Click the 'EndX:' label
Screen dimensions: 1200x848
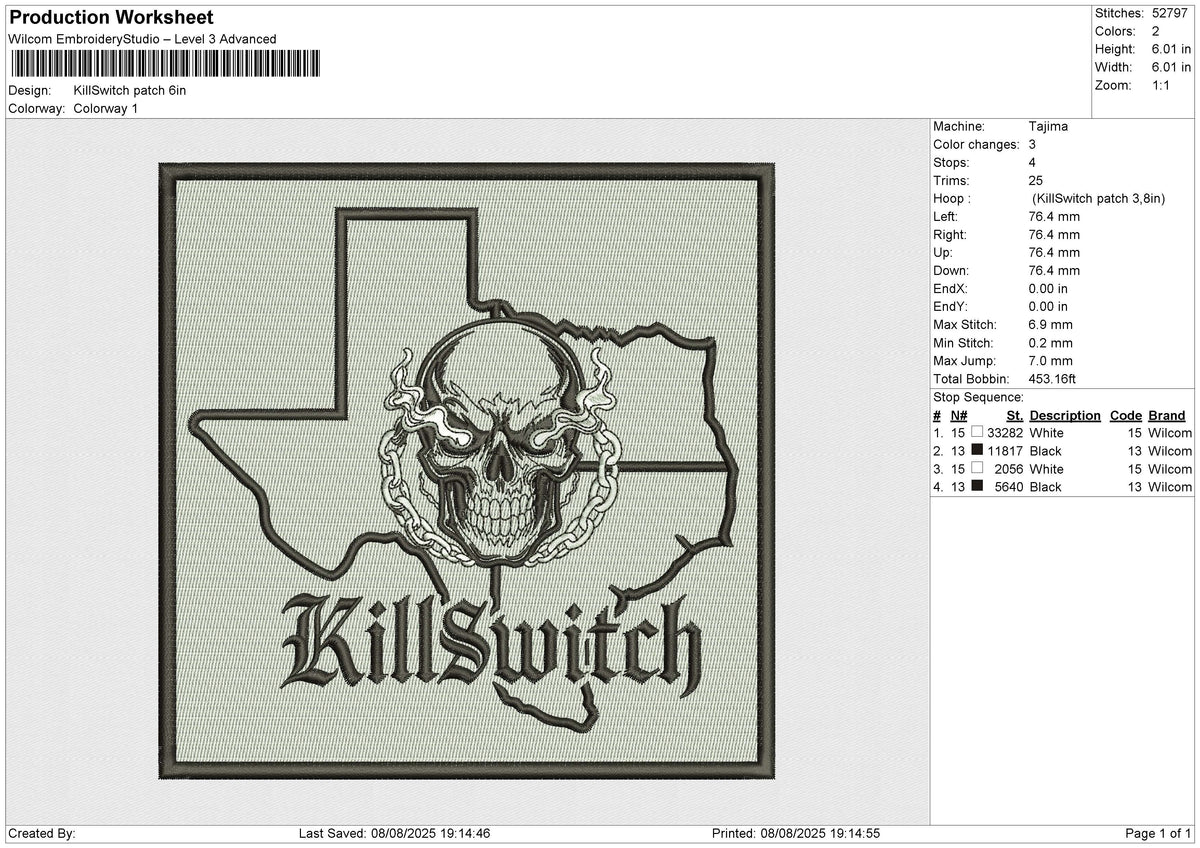(x=951, y=288)
